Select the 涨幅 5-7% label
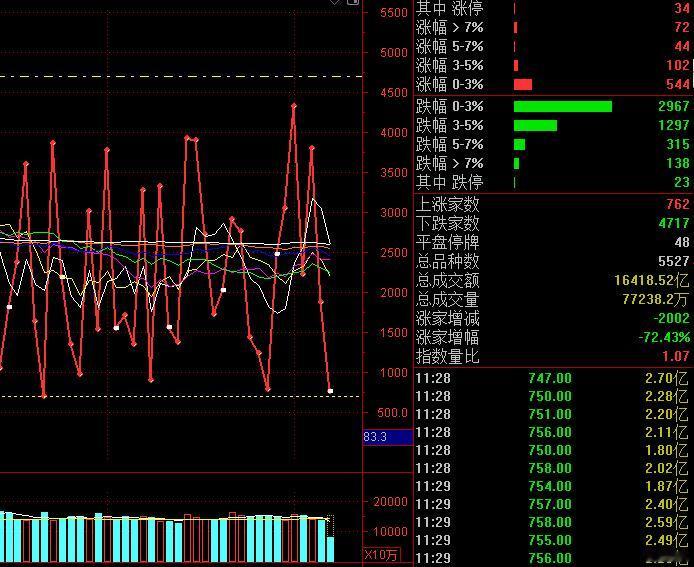694x567 pixels. point(449,46)
